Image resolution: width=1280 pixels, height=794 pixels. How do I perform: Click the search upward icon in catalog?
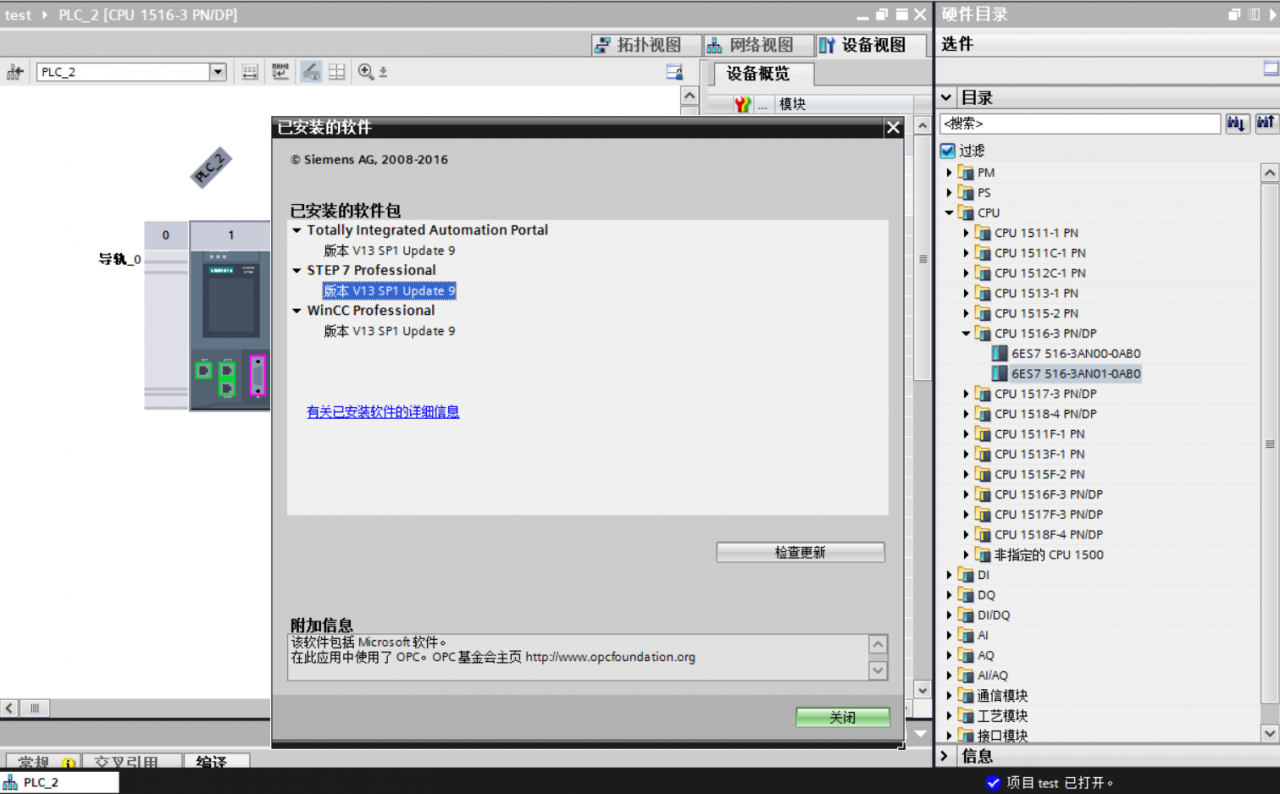[1267, 123]
